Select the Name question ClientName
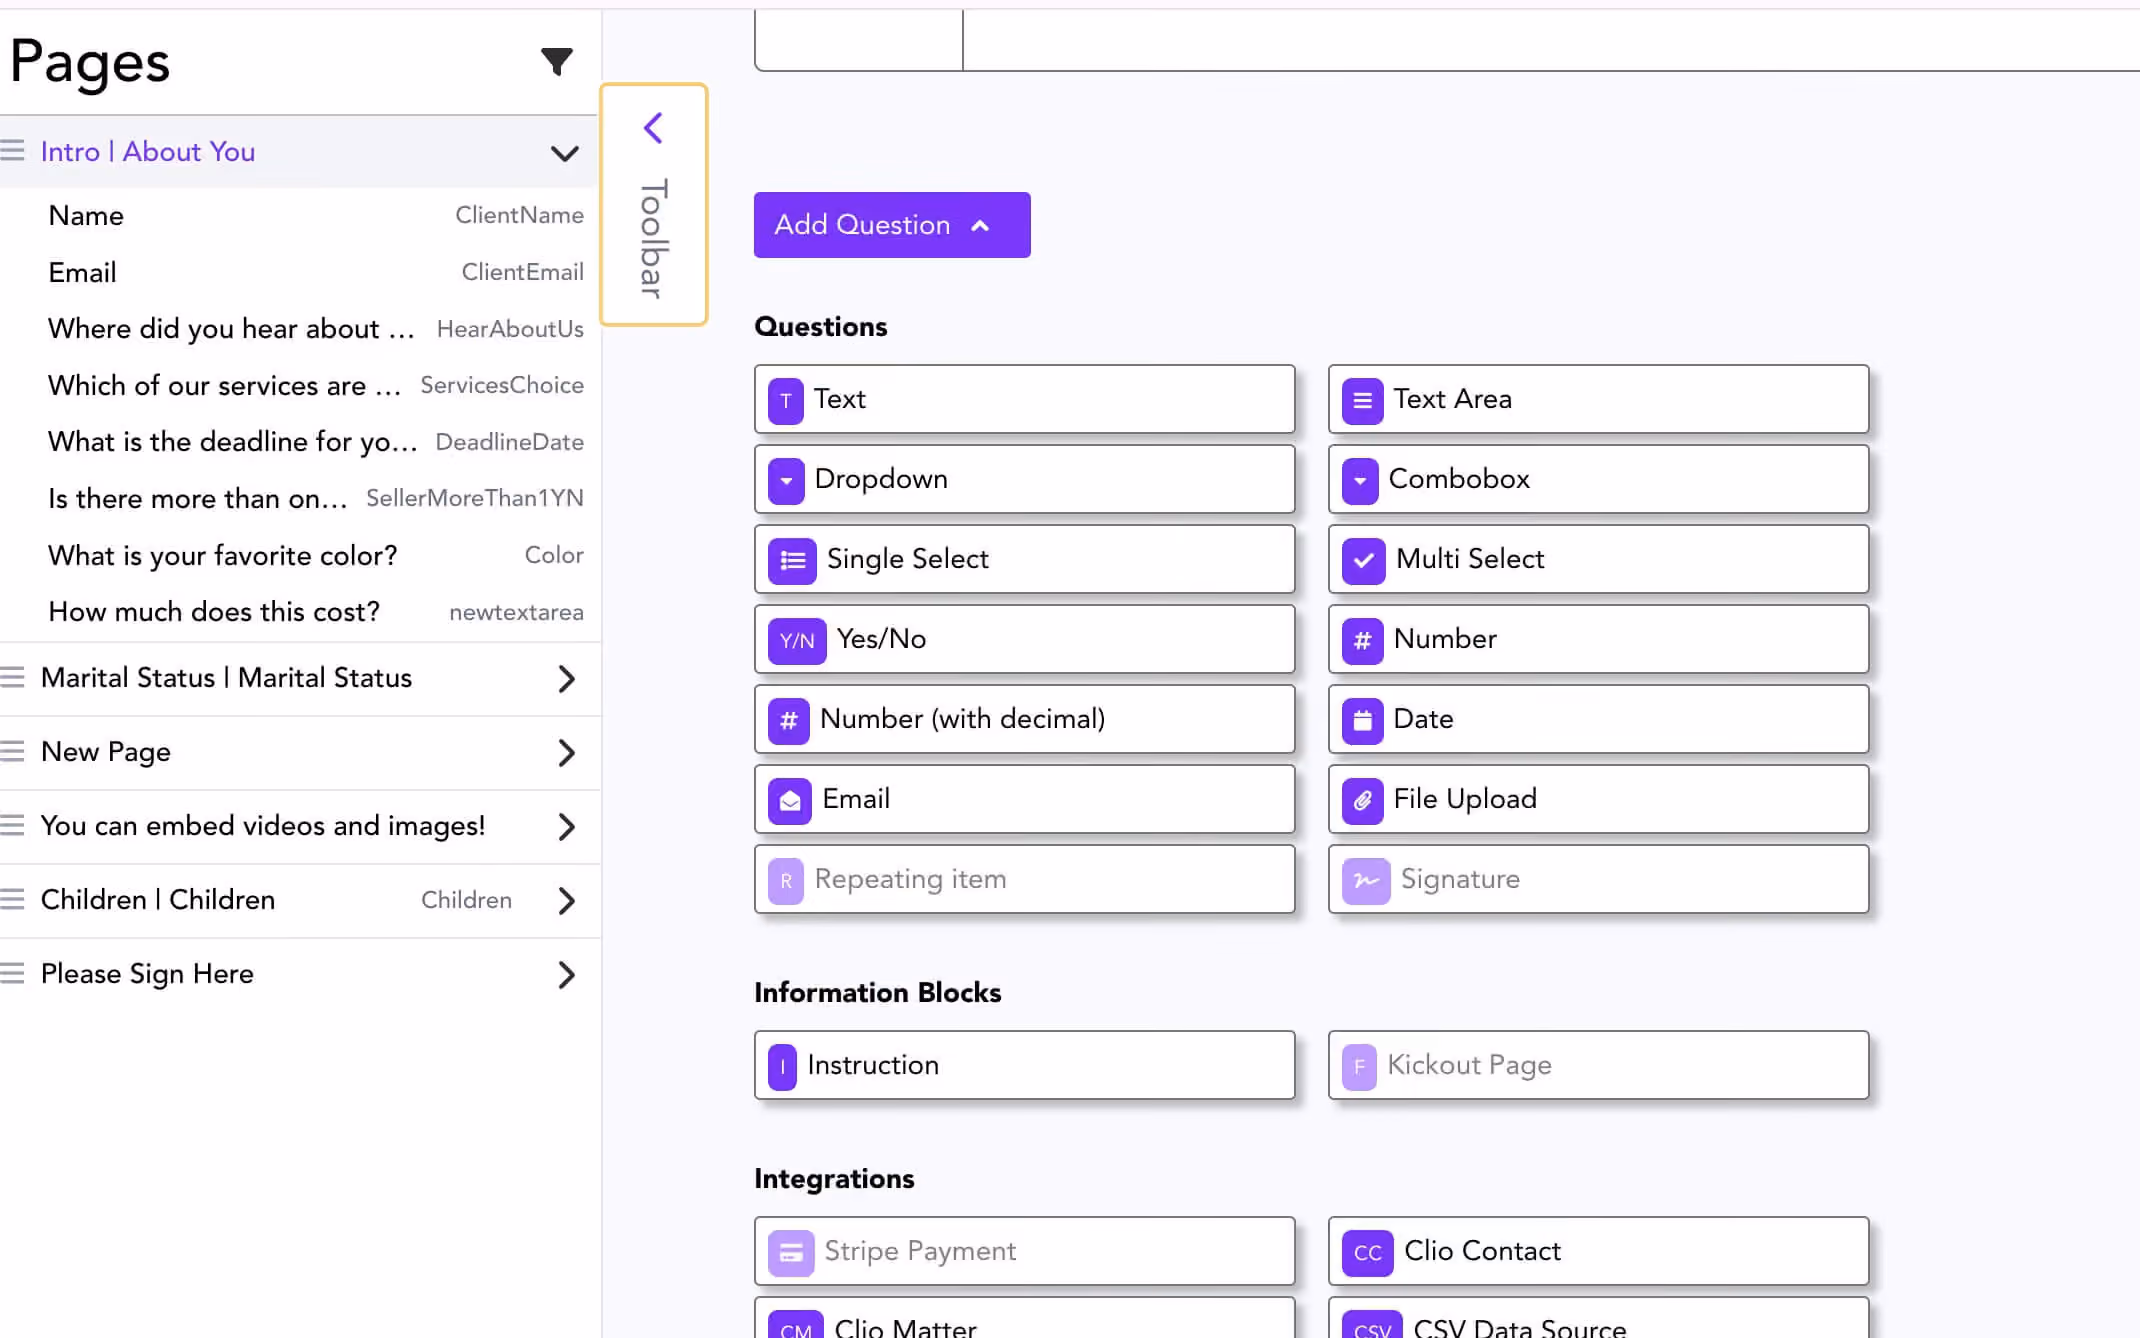Screen dimensions: 2140x1338 point(316,216)
